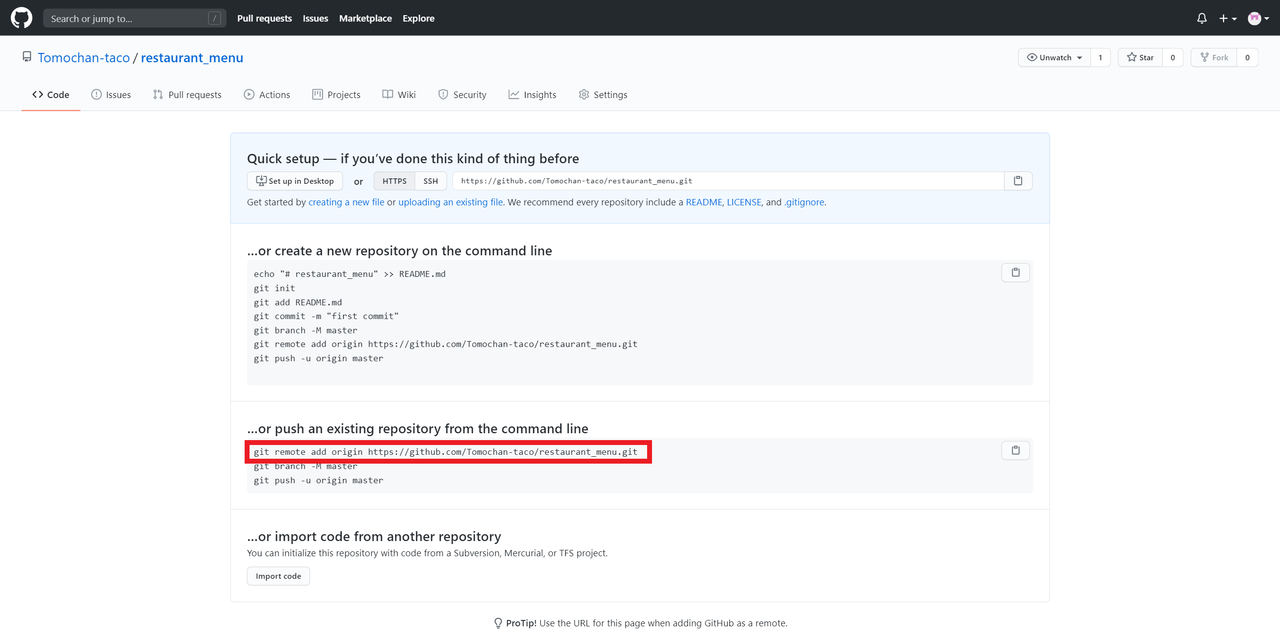This screenshot has width=1280, height=643.
Task: Switch to the repository Issues tab
Action: pos(111,95)
